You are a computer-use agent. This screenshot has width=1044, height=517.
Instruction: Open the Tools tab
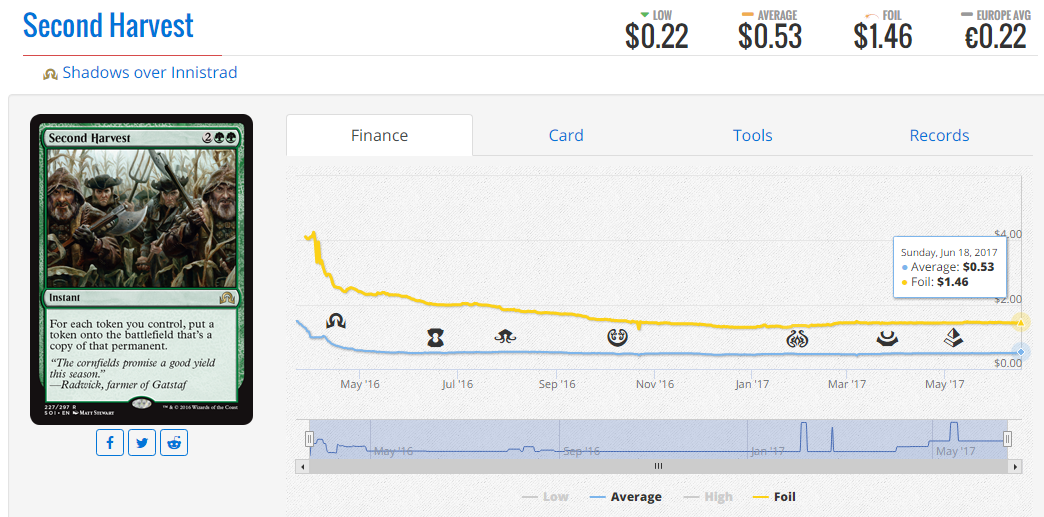click(x=752, y=135)
